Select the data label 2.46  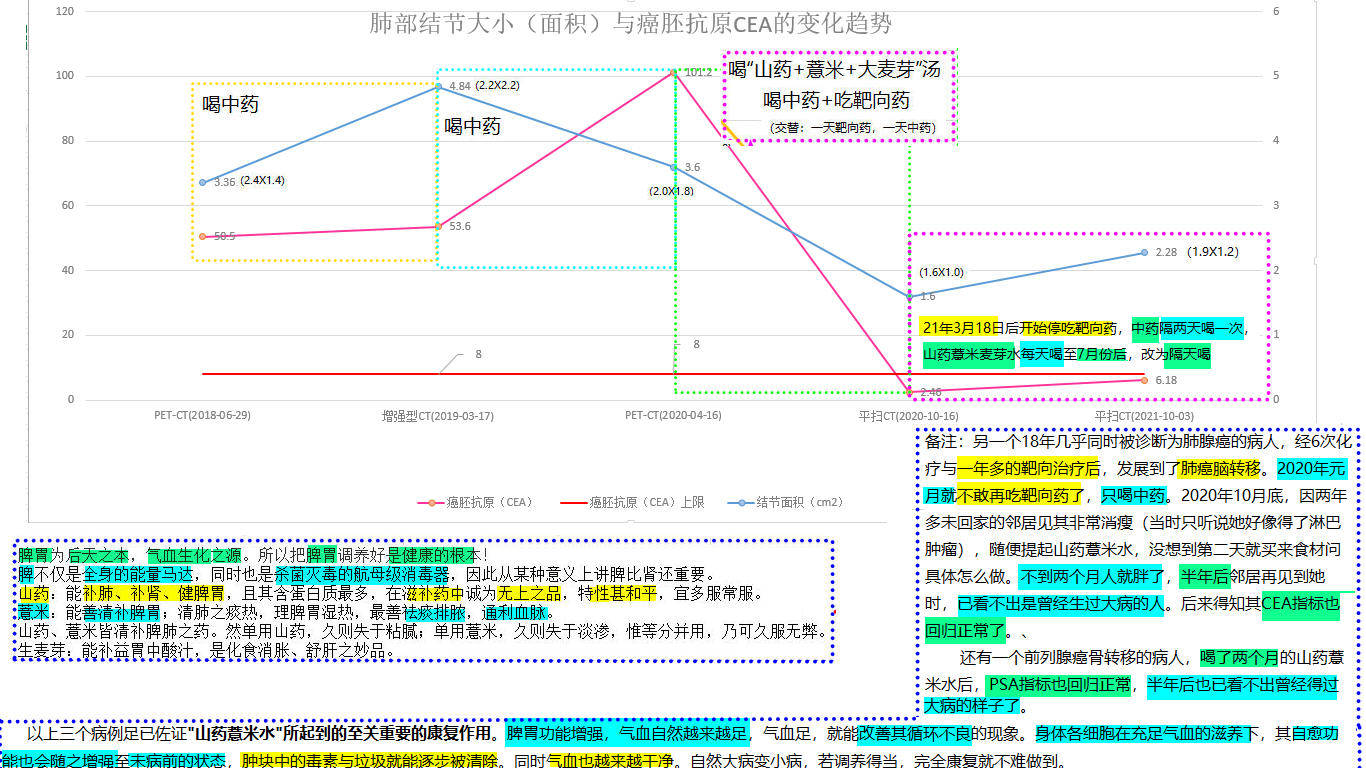[x=931, y=392]
